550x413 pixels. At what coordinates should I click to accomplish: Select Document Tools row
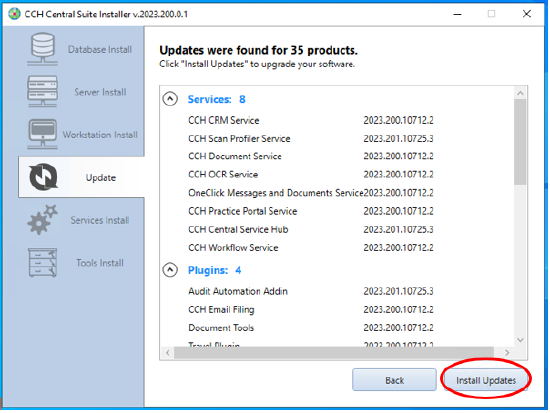311,327
